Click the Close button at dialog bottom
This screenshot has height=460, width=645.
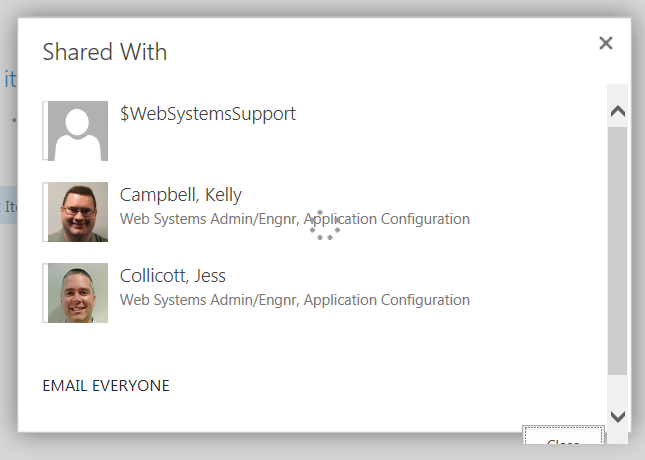point(563,435)
